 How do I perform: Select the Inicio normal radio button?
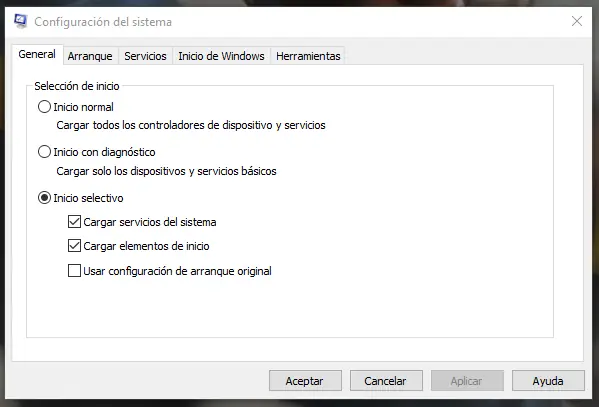click(44, 107)
